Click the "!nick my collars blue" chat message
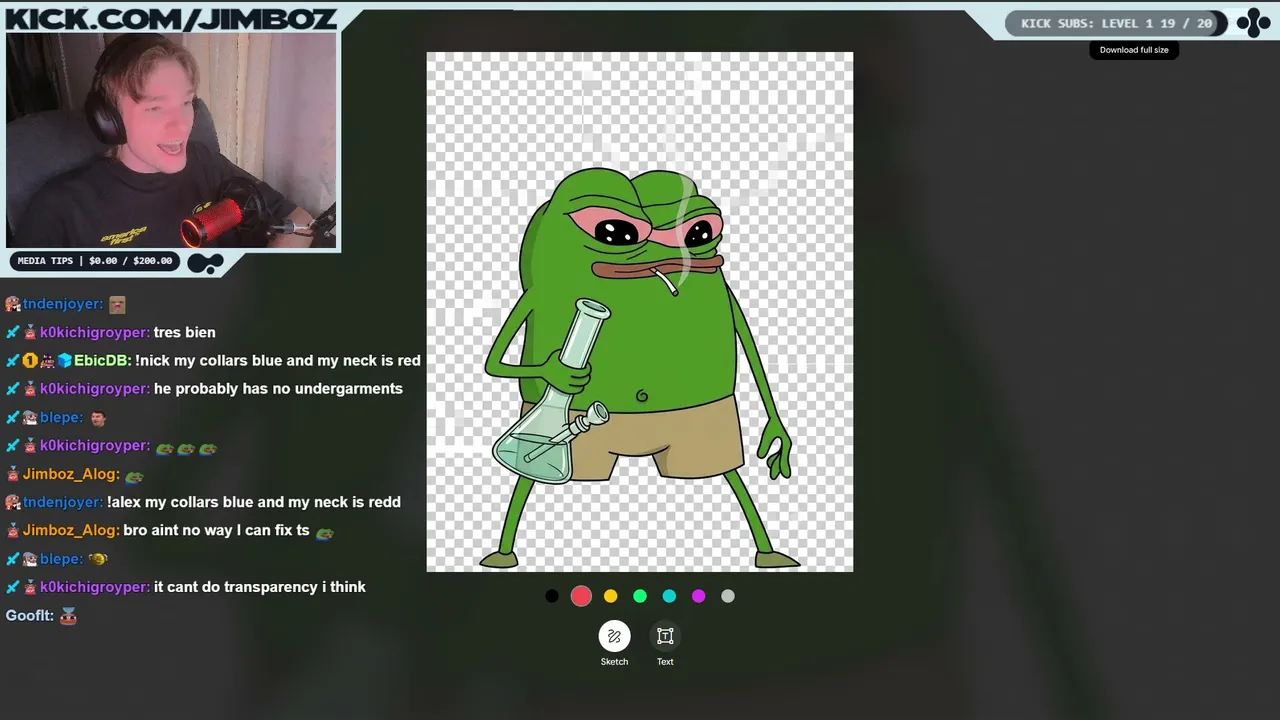The image size is (1280, 720). 278,360
